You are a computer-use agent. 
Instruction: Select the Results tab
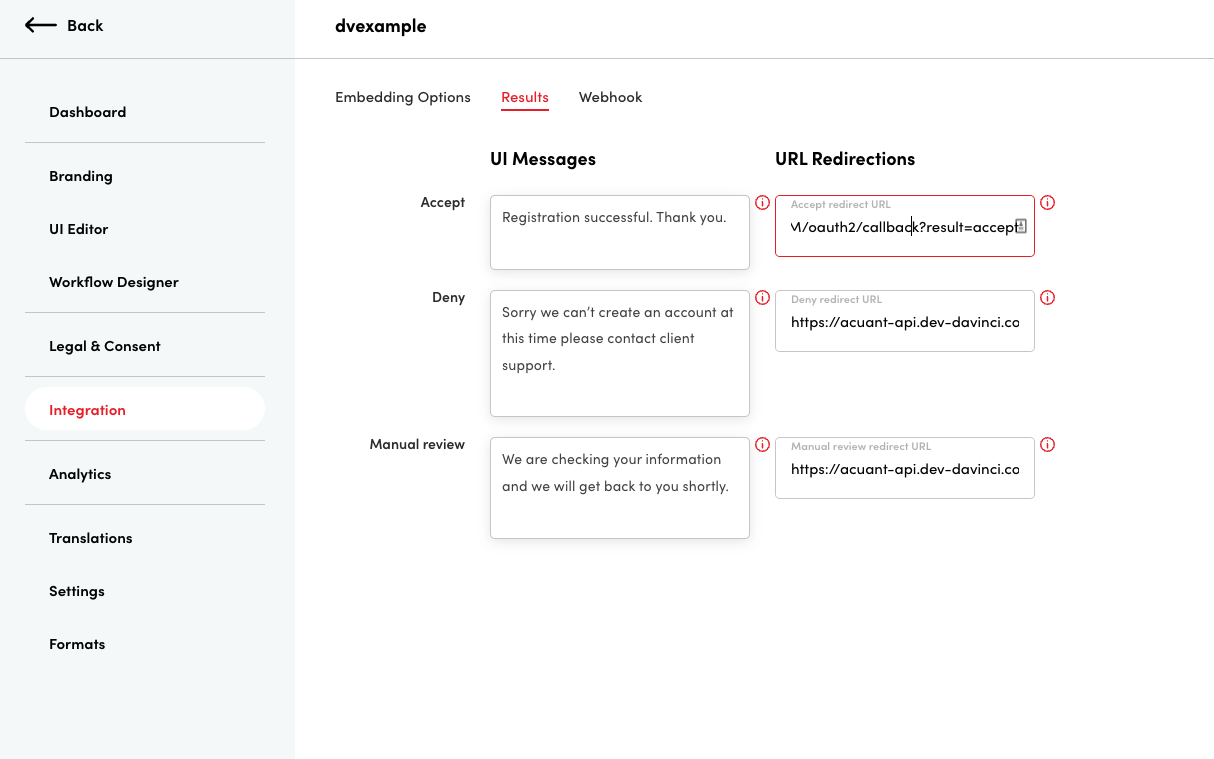[x=524, y=97]
